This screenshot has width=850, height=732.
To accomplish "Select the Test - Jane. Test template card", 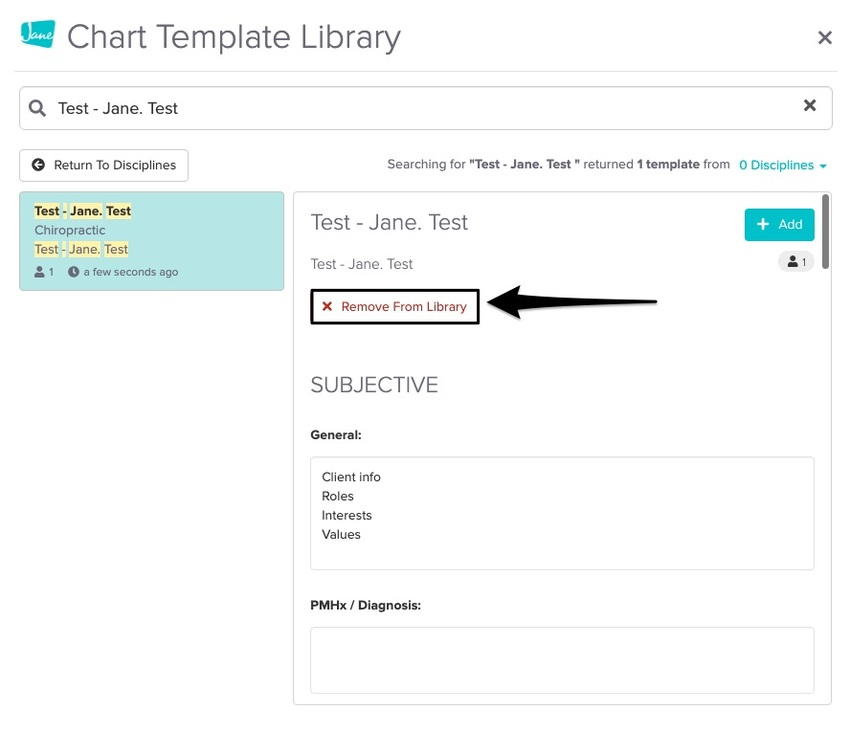I will click(152, 241).
